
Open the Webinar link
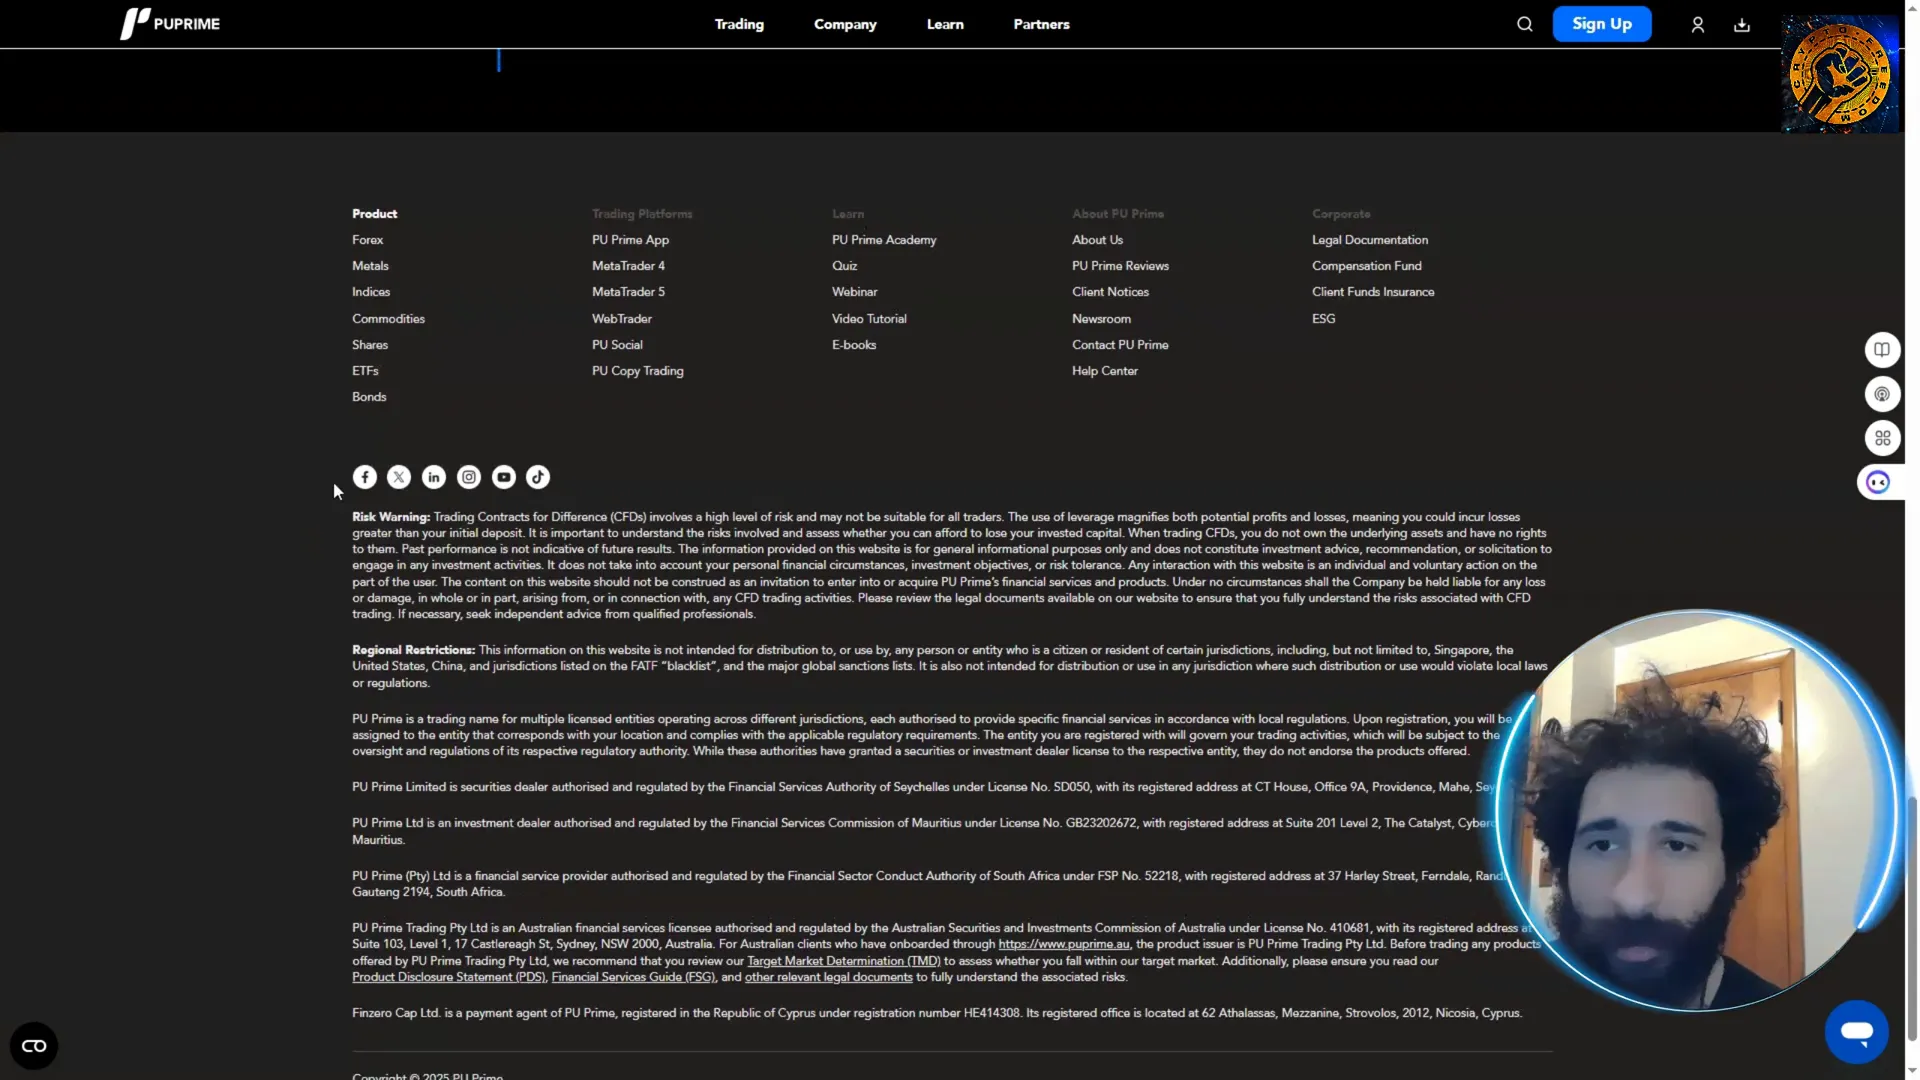click(854, 292)
